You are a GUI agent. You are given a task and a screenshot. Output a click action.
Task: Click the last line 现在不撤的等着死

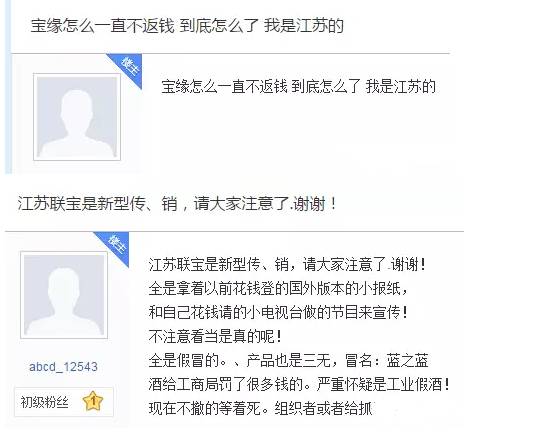click(x=261, y=408)
